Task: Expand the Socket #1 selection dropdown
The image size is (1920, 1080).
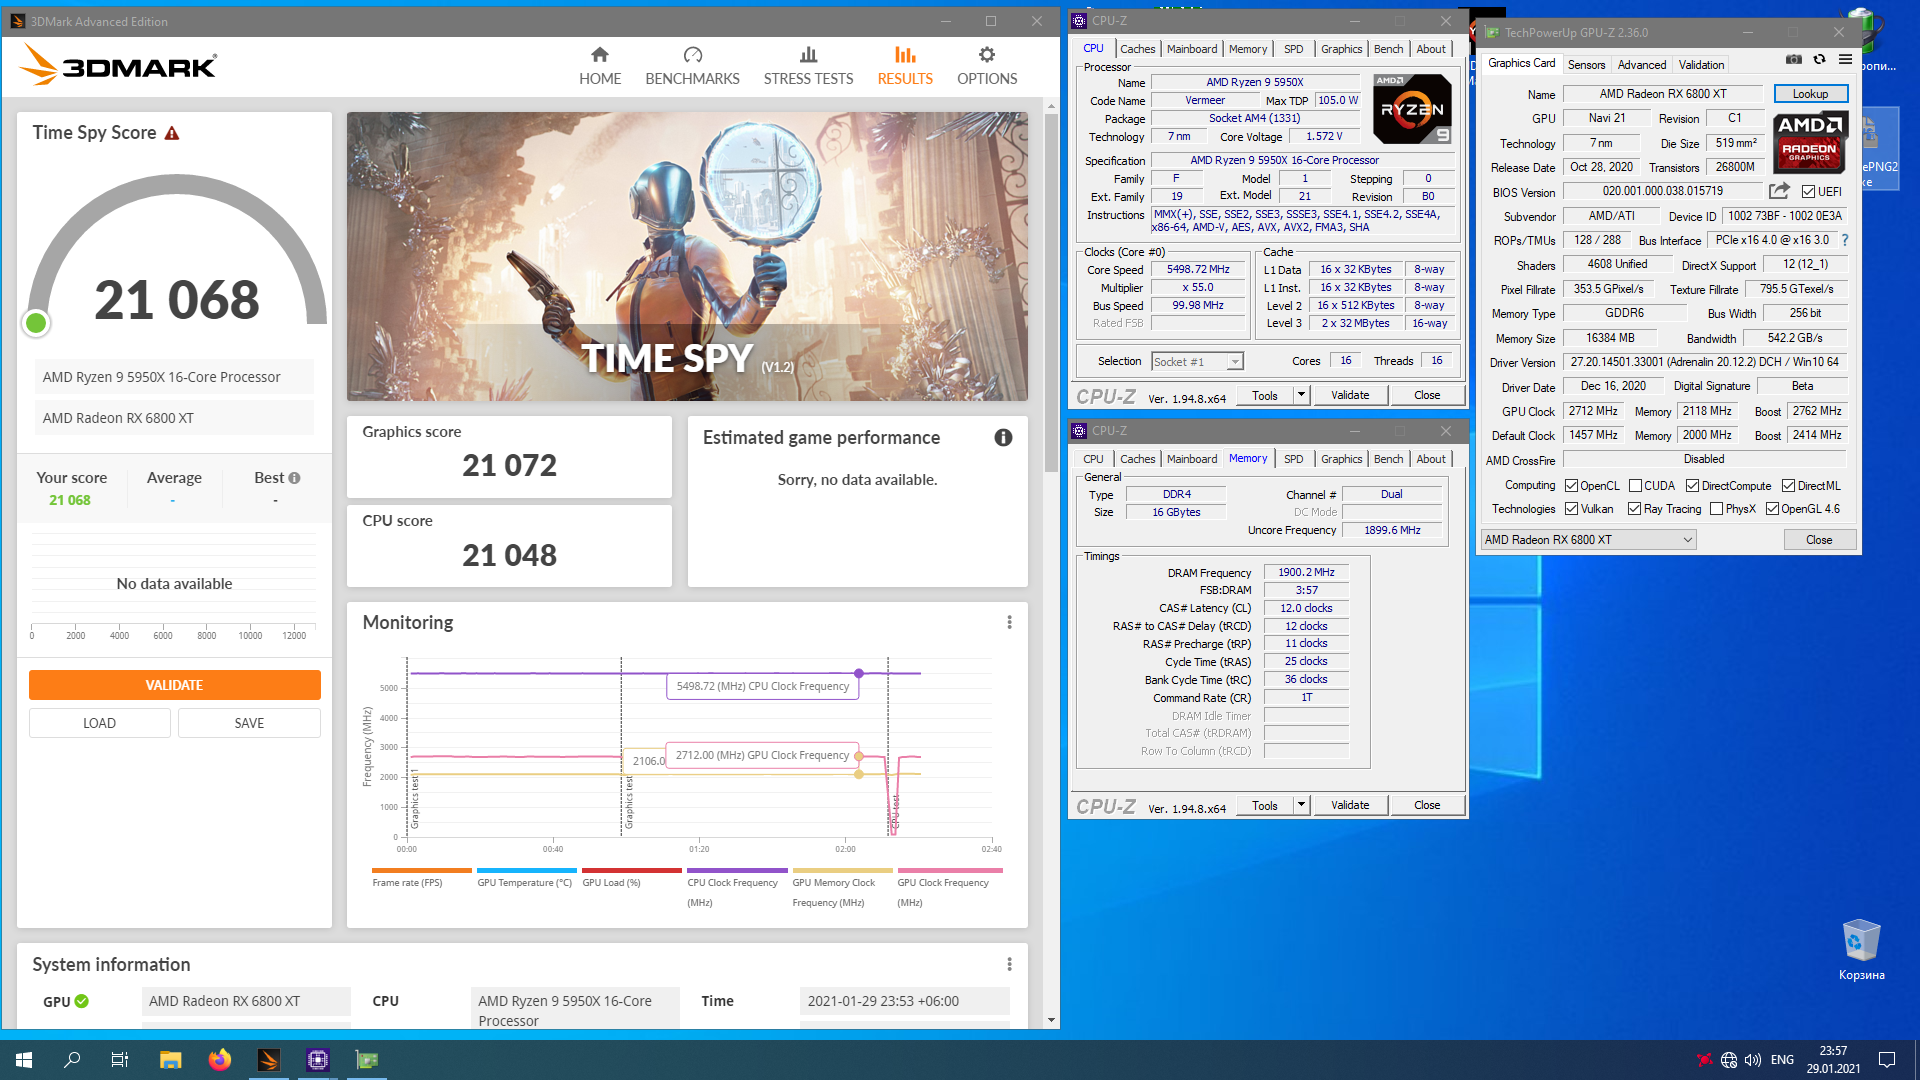Action: pos(1235,362)
